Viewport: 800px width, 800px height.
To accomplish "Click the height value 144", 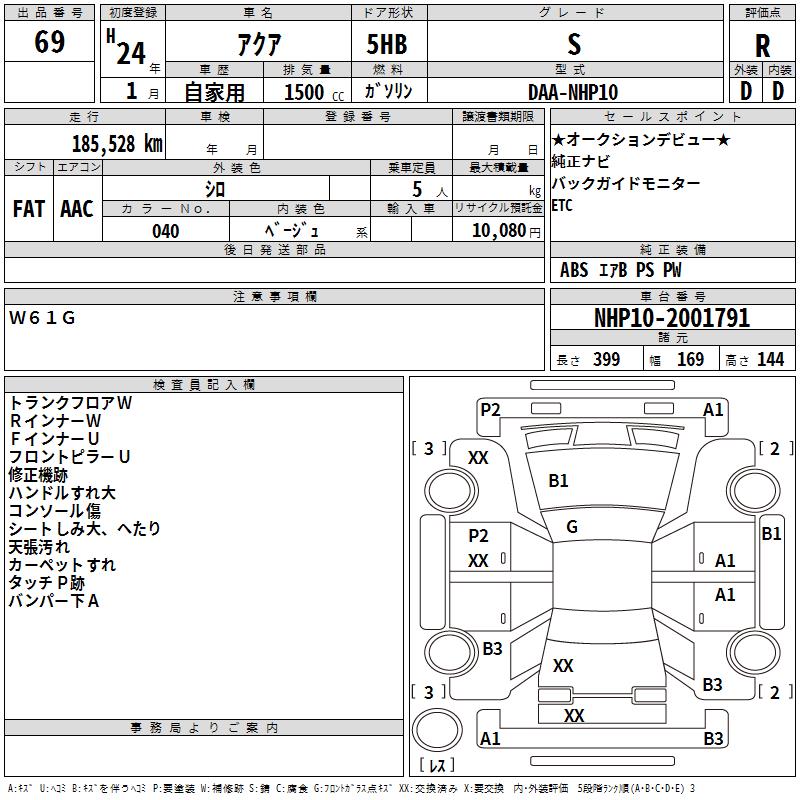I will (770, 359).
